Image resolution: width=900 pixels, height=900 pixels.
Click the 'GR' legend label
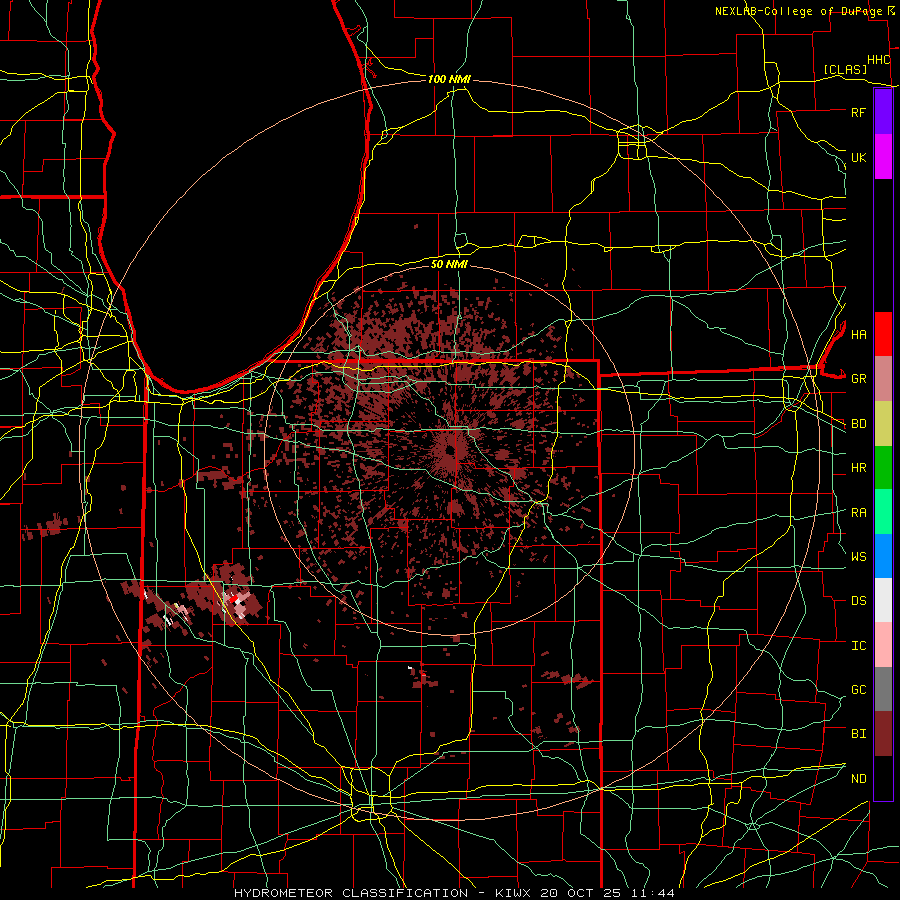[x=858, y=379]
